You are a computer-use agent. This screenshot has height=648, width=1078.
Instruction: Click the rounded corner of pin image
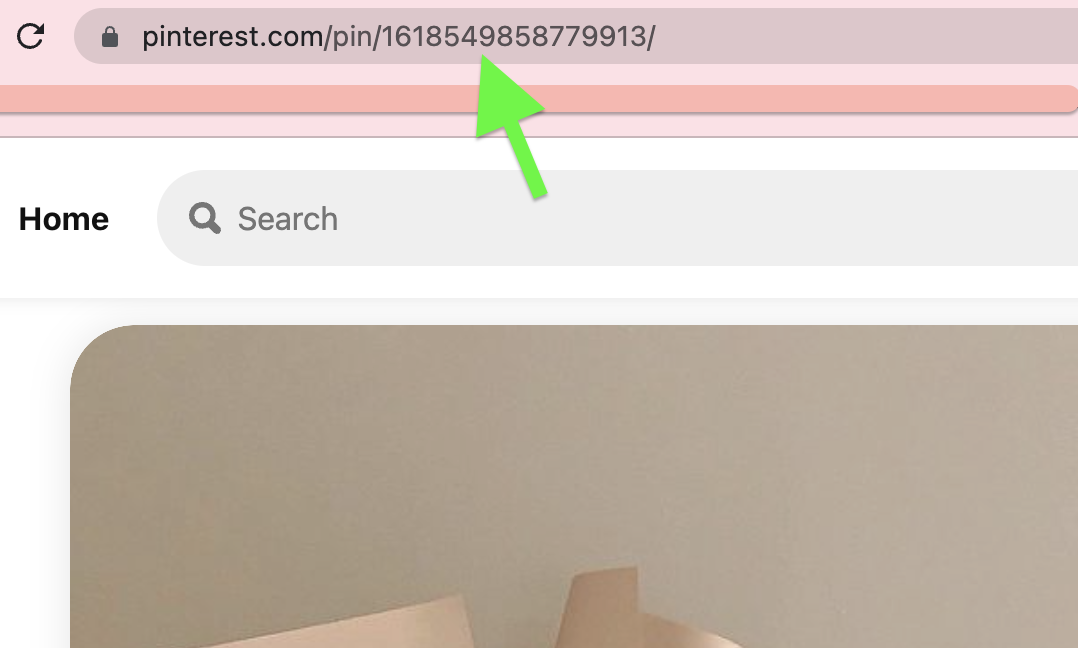[x=93, y=347]
